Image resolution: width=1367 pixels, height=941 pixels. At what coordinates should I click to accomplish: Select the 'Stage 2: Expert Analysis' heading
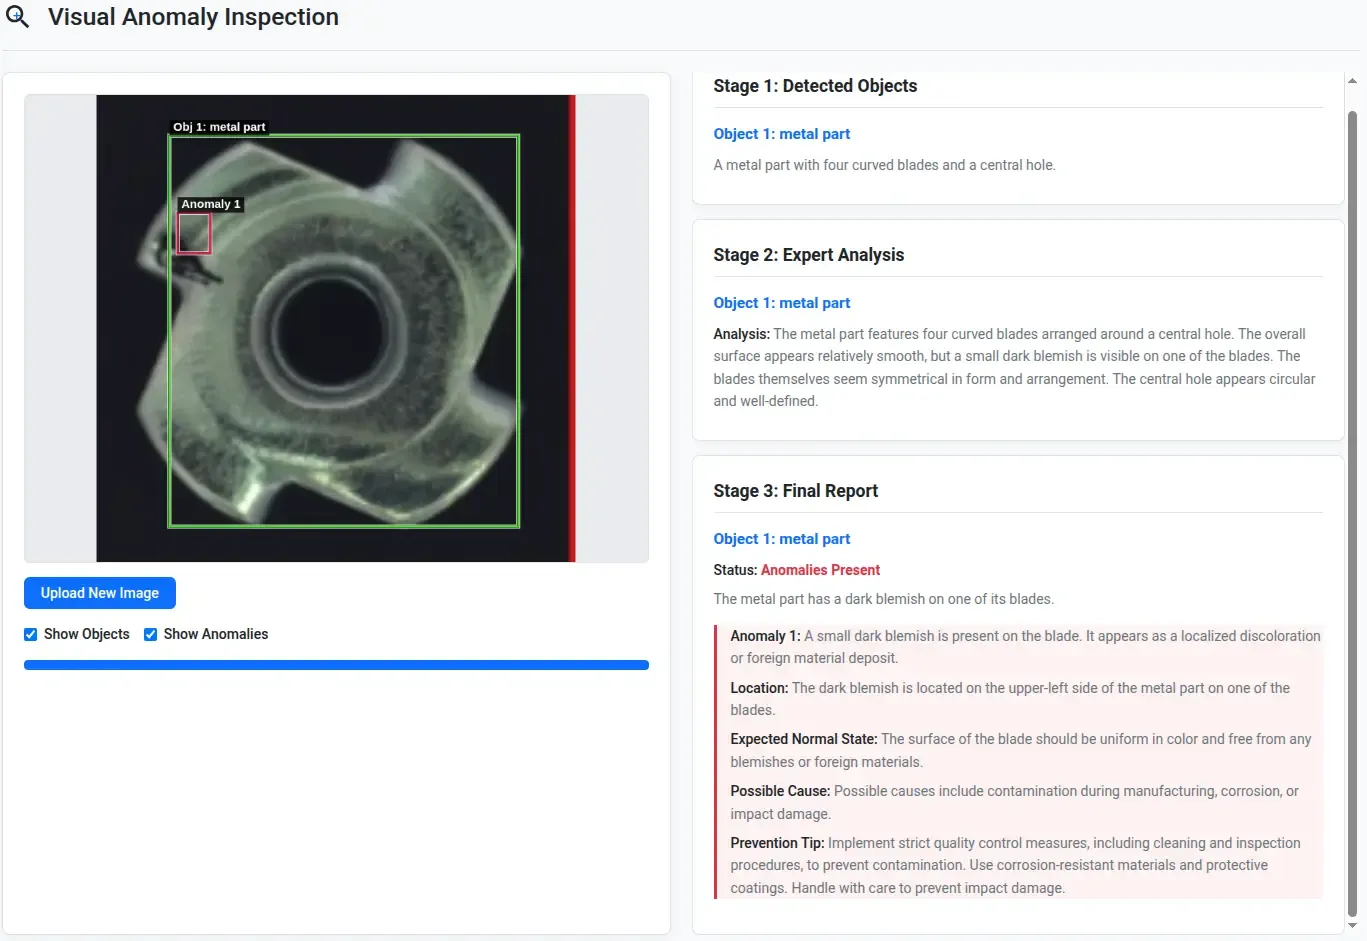click(x=808, y=255)
